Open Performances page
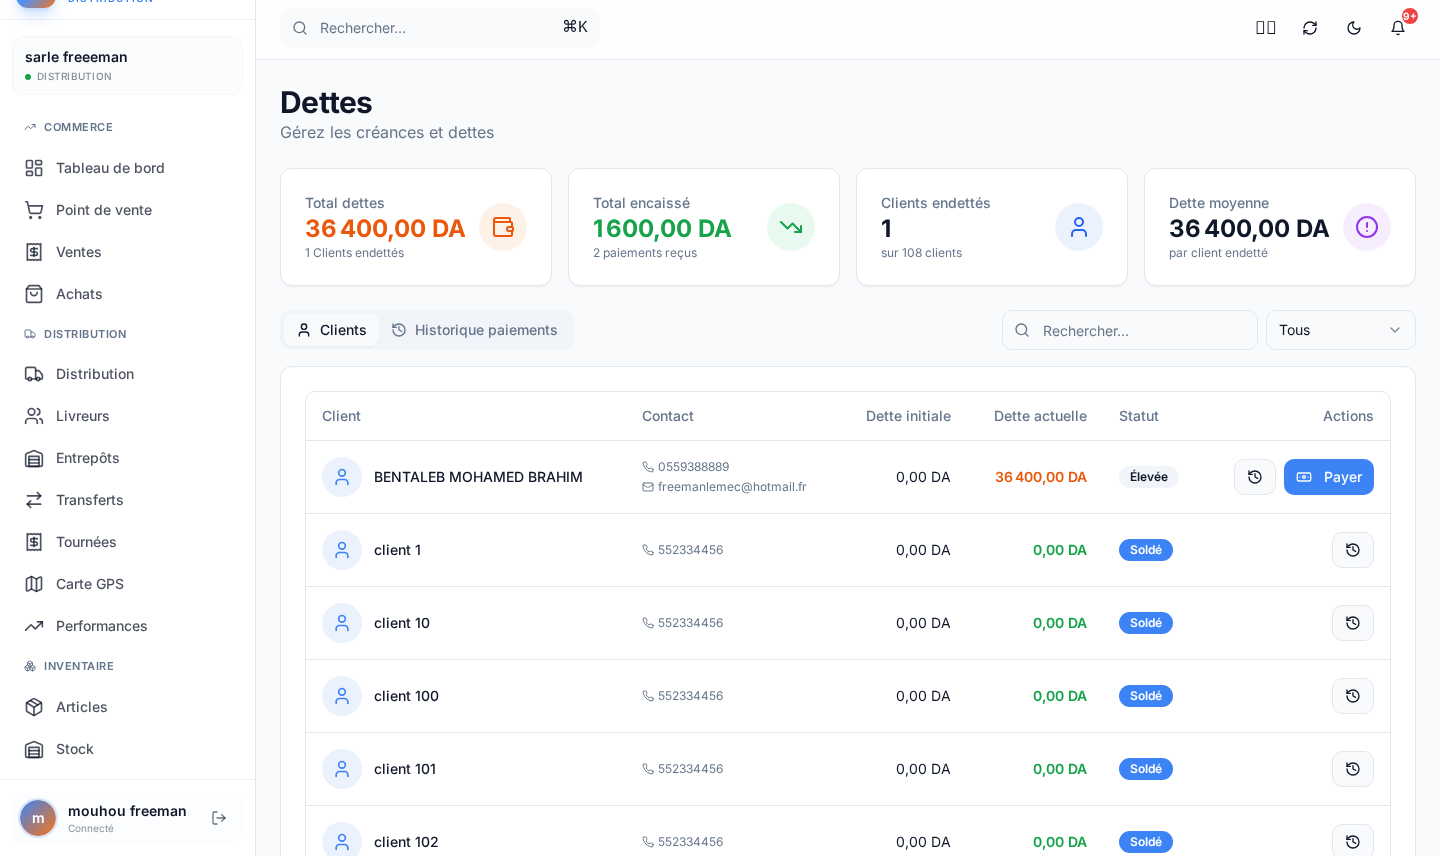The width and height of the screenshot is (1440, 856). [x=127, y=626]
